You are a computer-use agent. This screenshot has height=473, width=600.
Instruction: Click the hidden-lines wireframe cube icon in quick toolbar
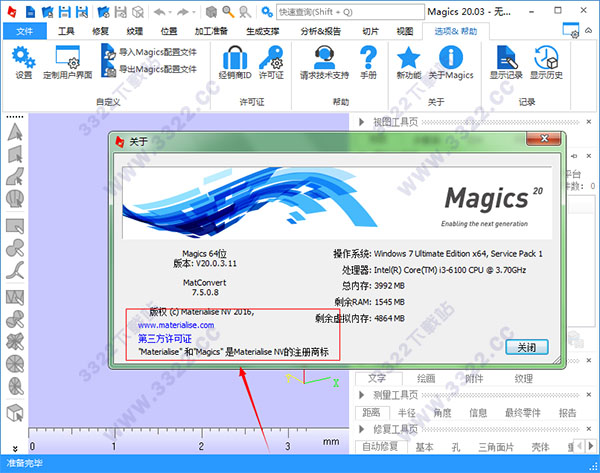point(137,11)
